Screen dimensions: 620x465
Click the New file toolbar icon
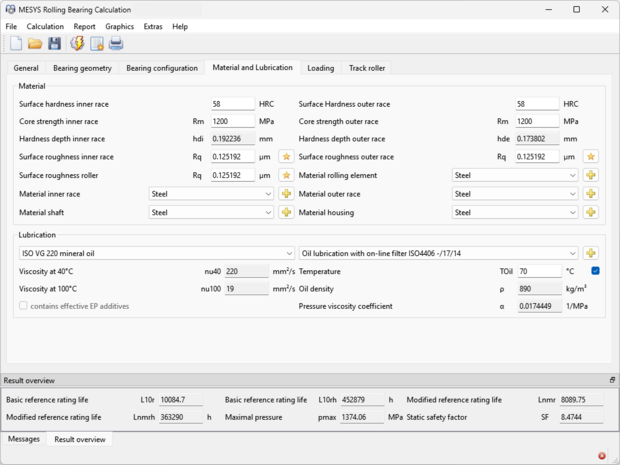(16, 43)
